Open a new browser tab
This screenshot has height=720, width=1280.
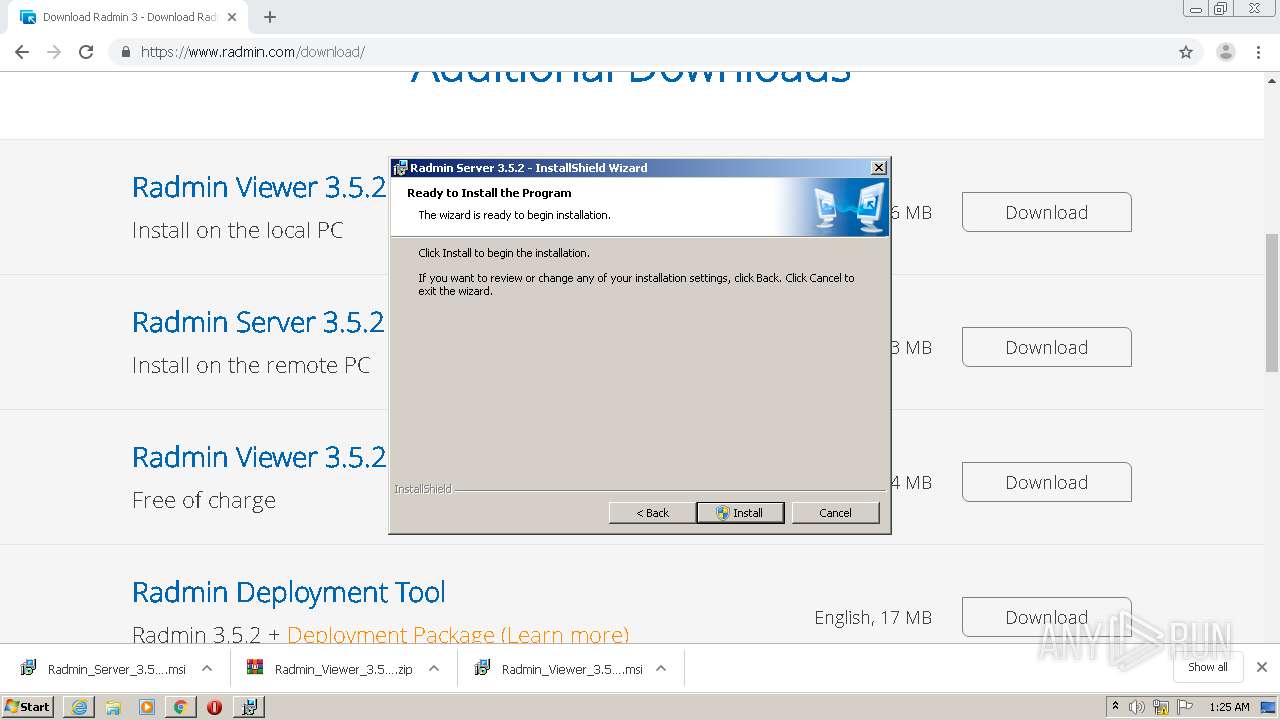[x=270, y=17]
